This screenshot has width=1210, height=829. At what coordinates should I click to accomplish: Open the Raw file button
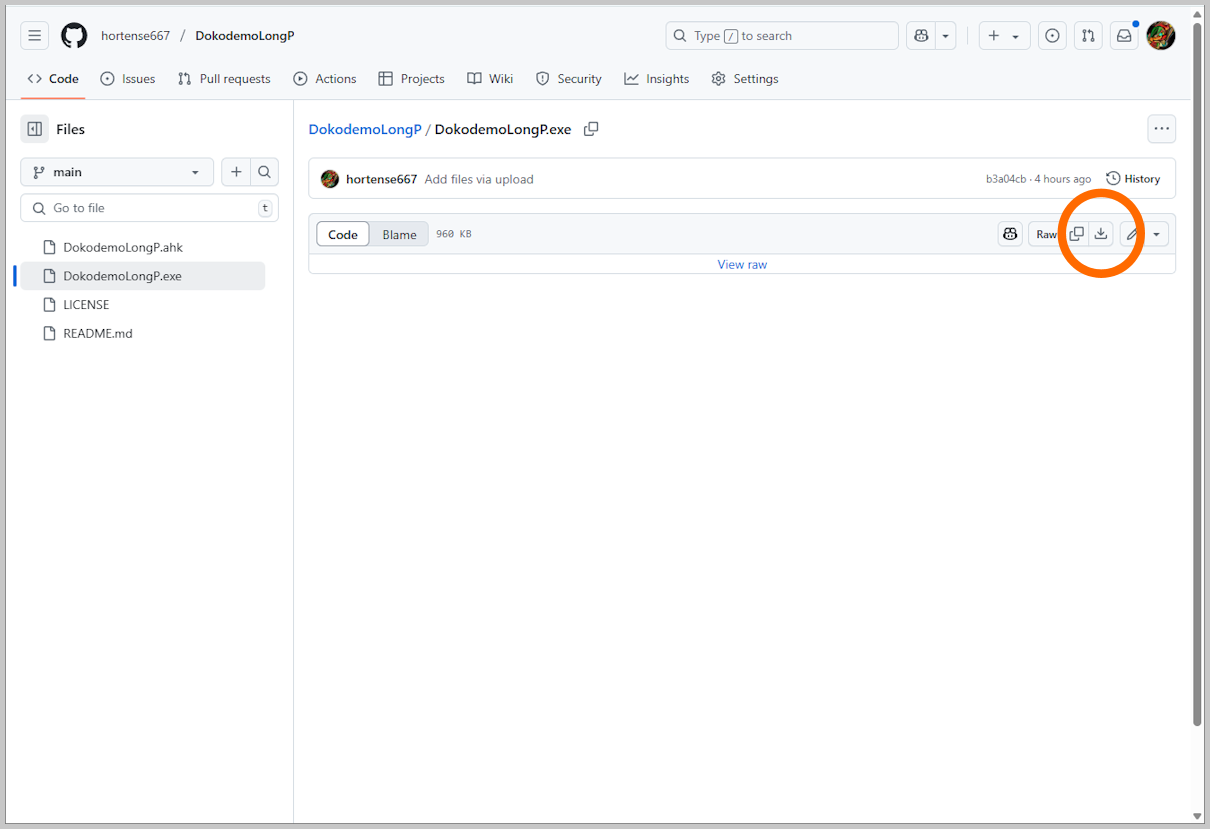click(x=1046, y=234)
